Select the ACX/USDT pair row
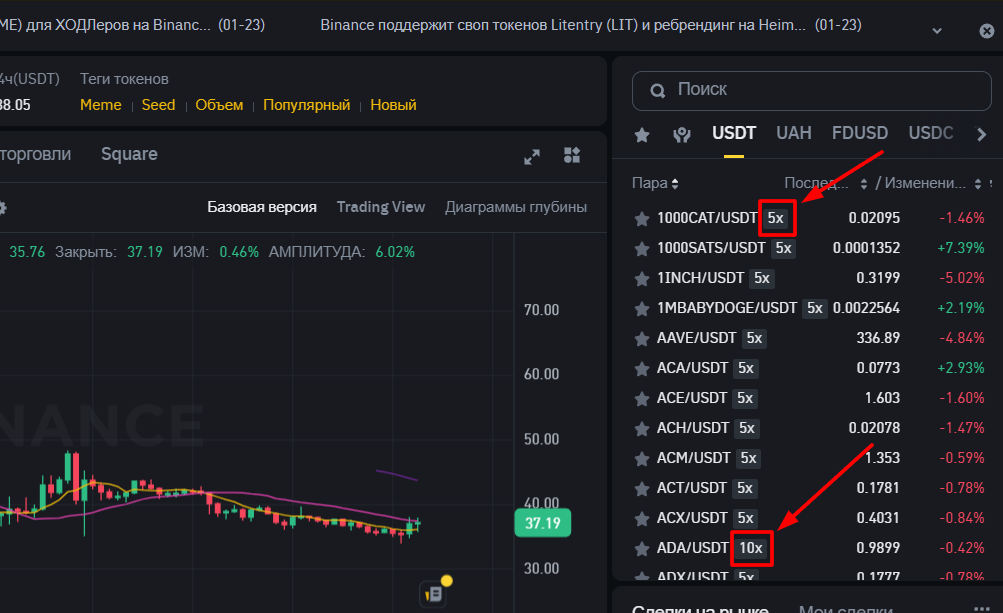 (809, 518)
